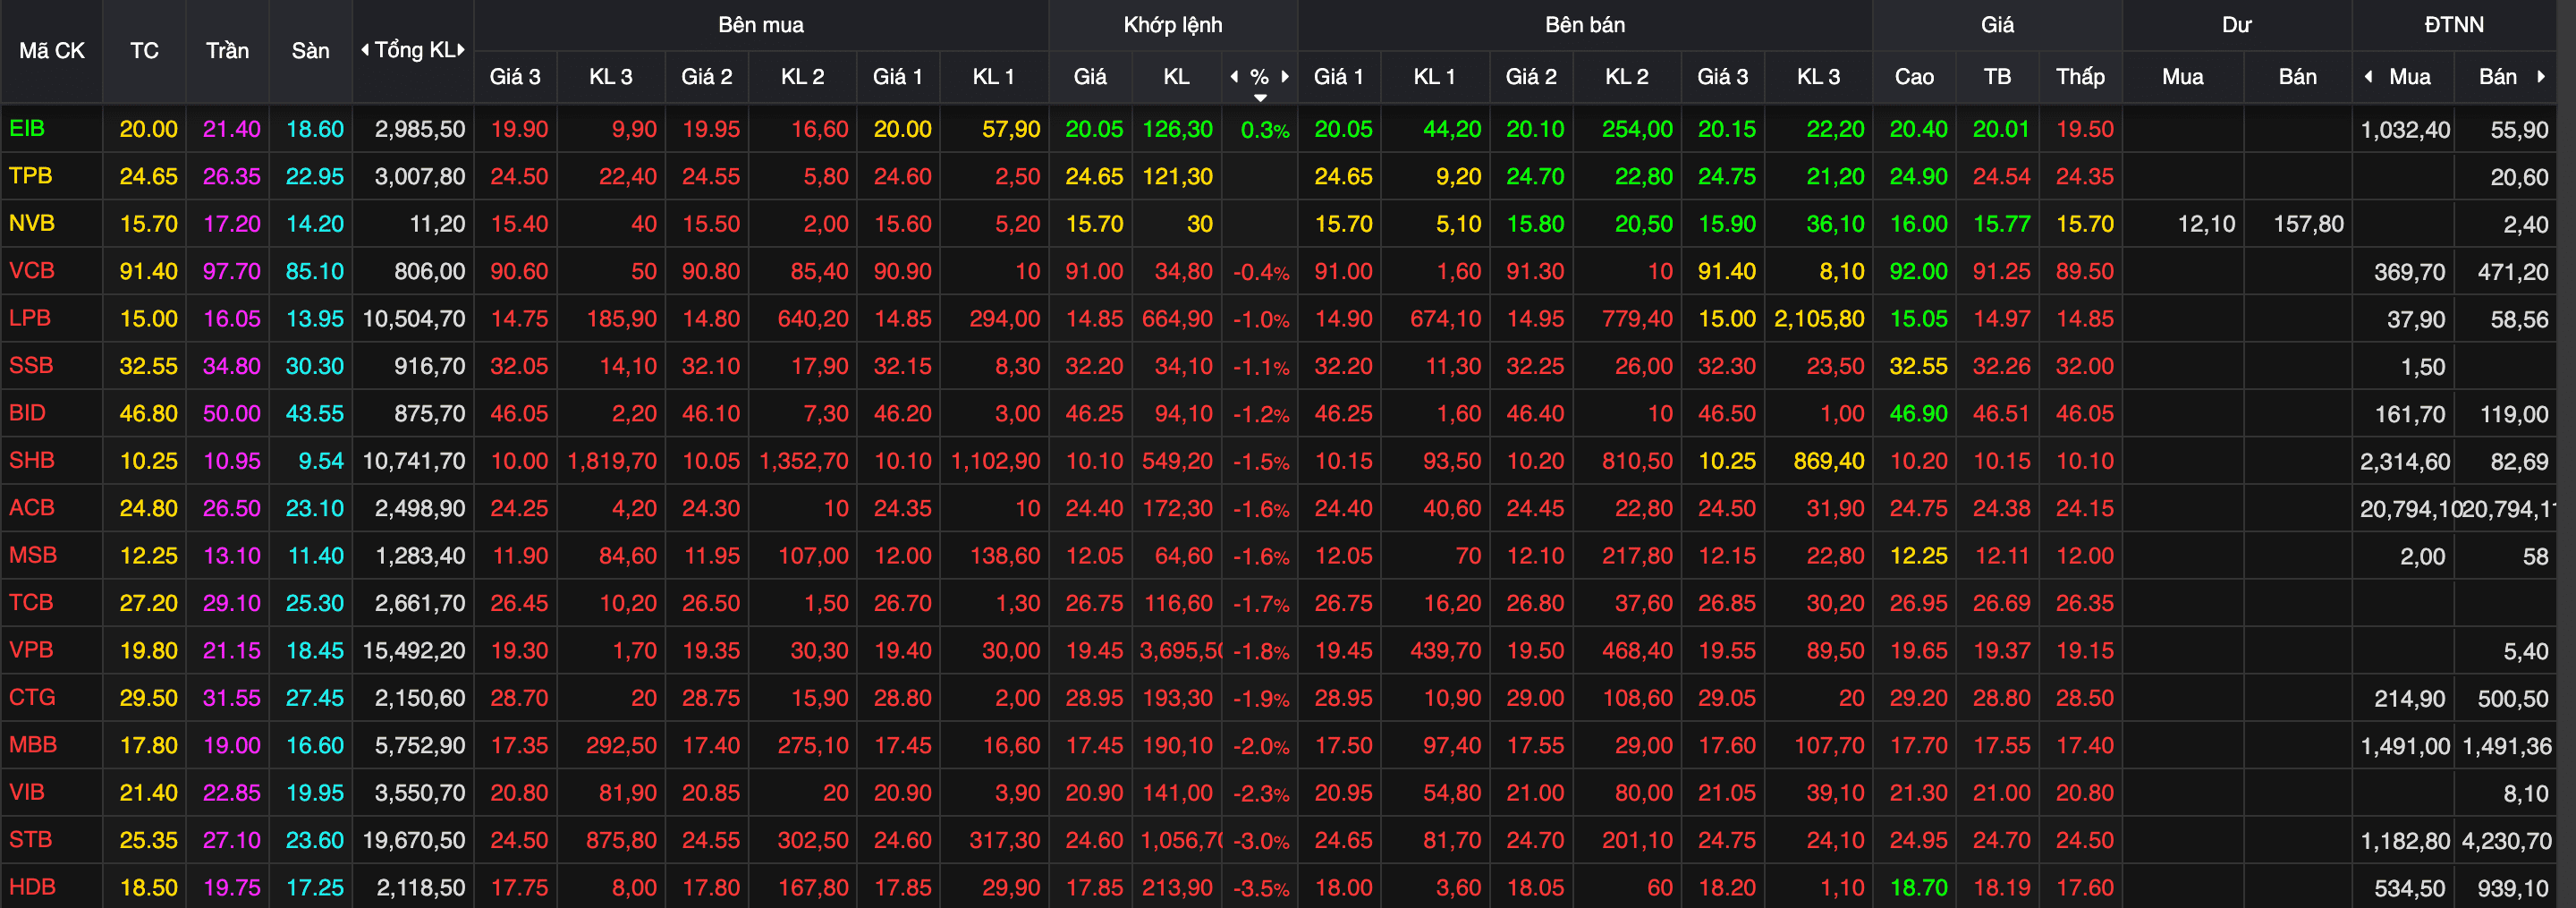Click TPB reference price 24.65 in TC column

pos(148,176)
